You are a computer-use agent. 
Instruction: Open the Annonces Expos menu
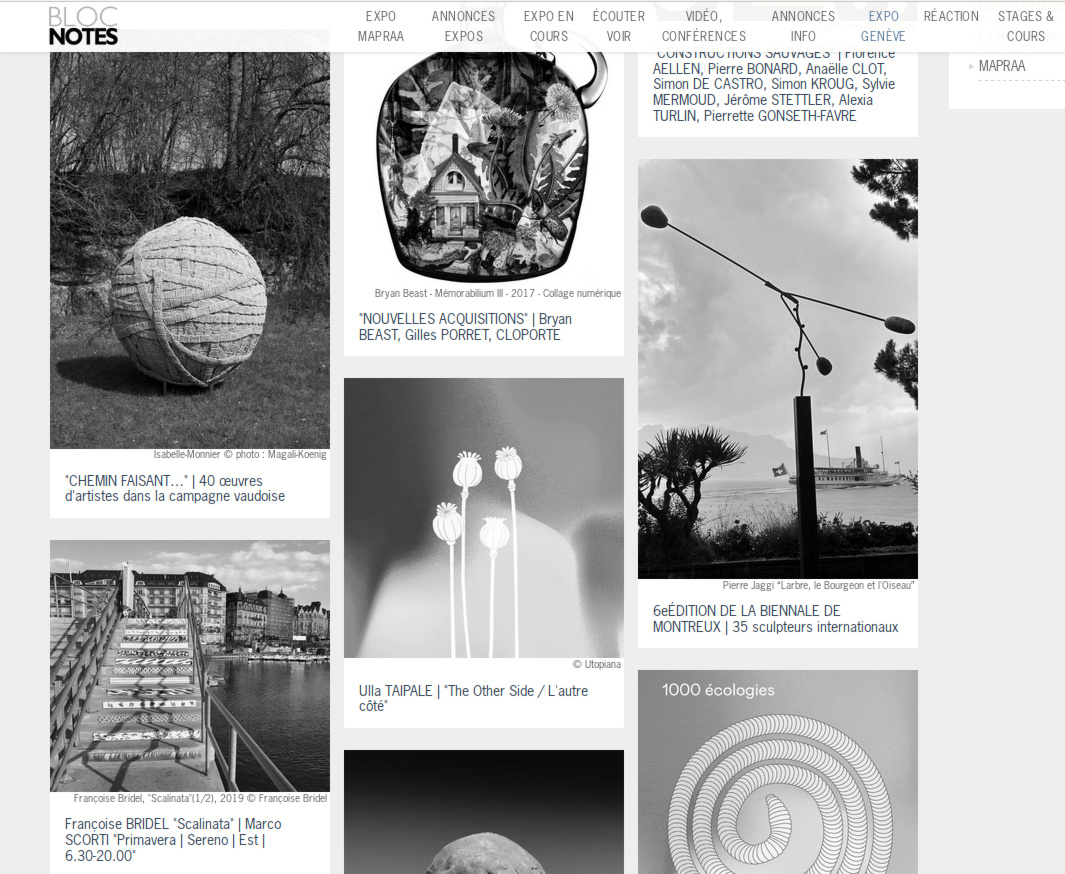pyautogui.click(x=463, y=26)
